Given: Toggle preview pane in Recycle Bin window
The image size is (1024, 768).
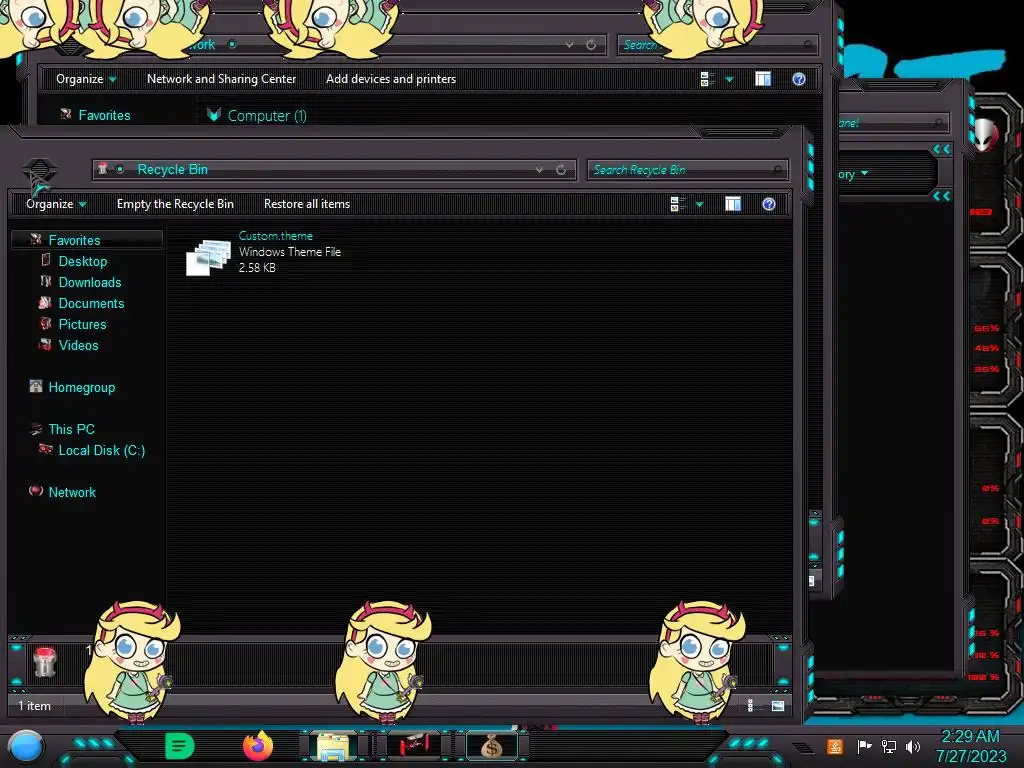Looking at the screenshot, I should (733, 204).
